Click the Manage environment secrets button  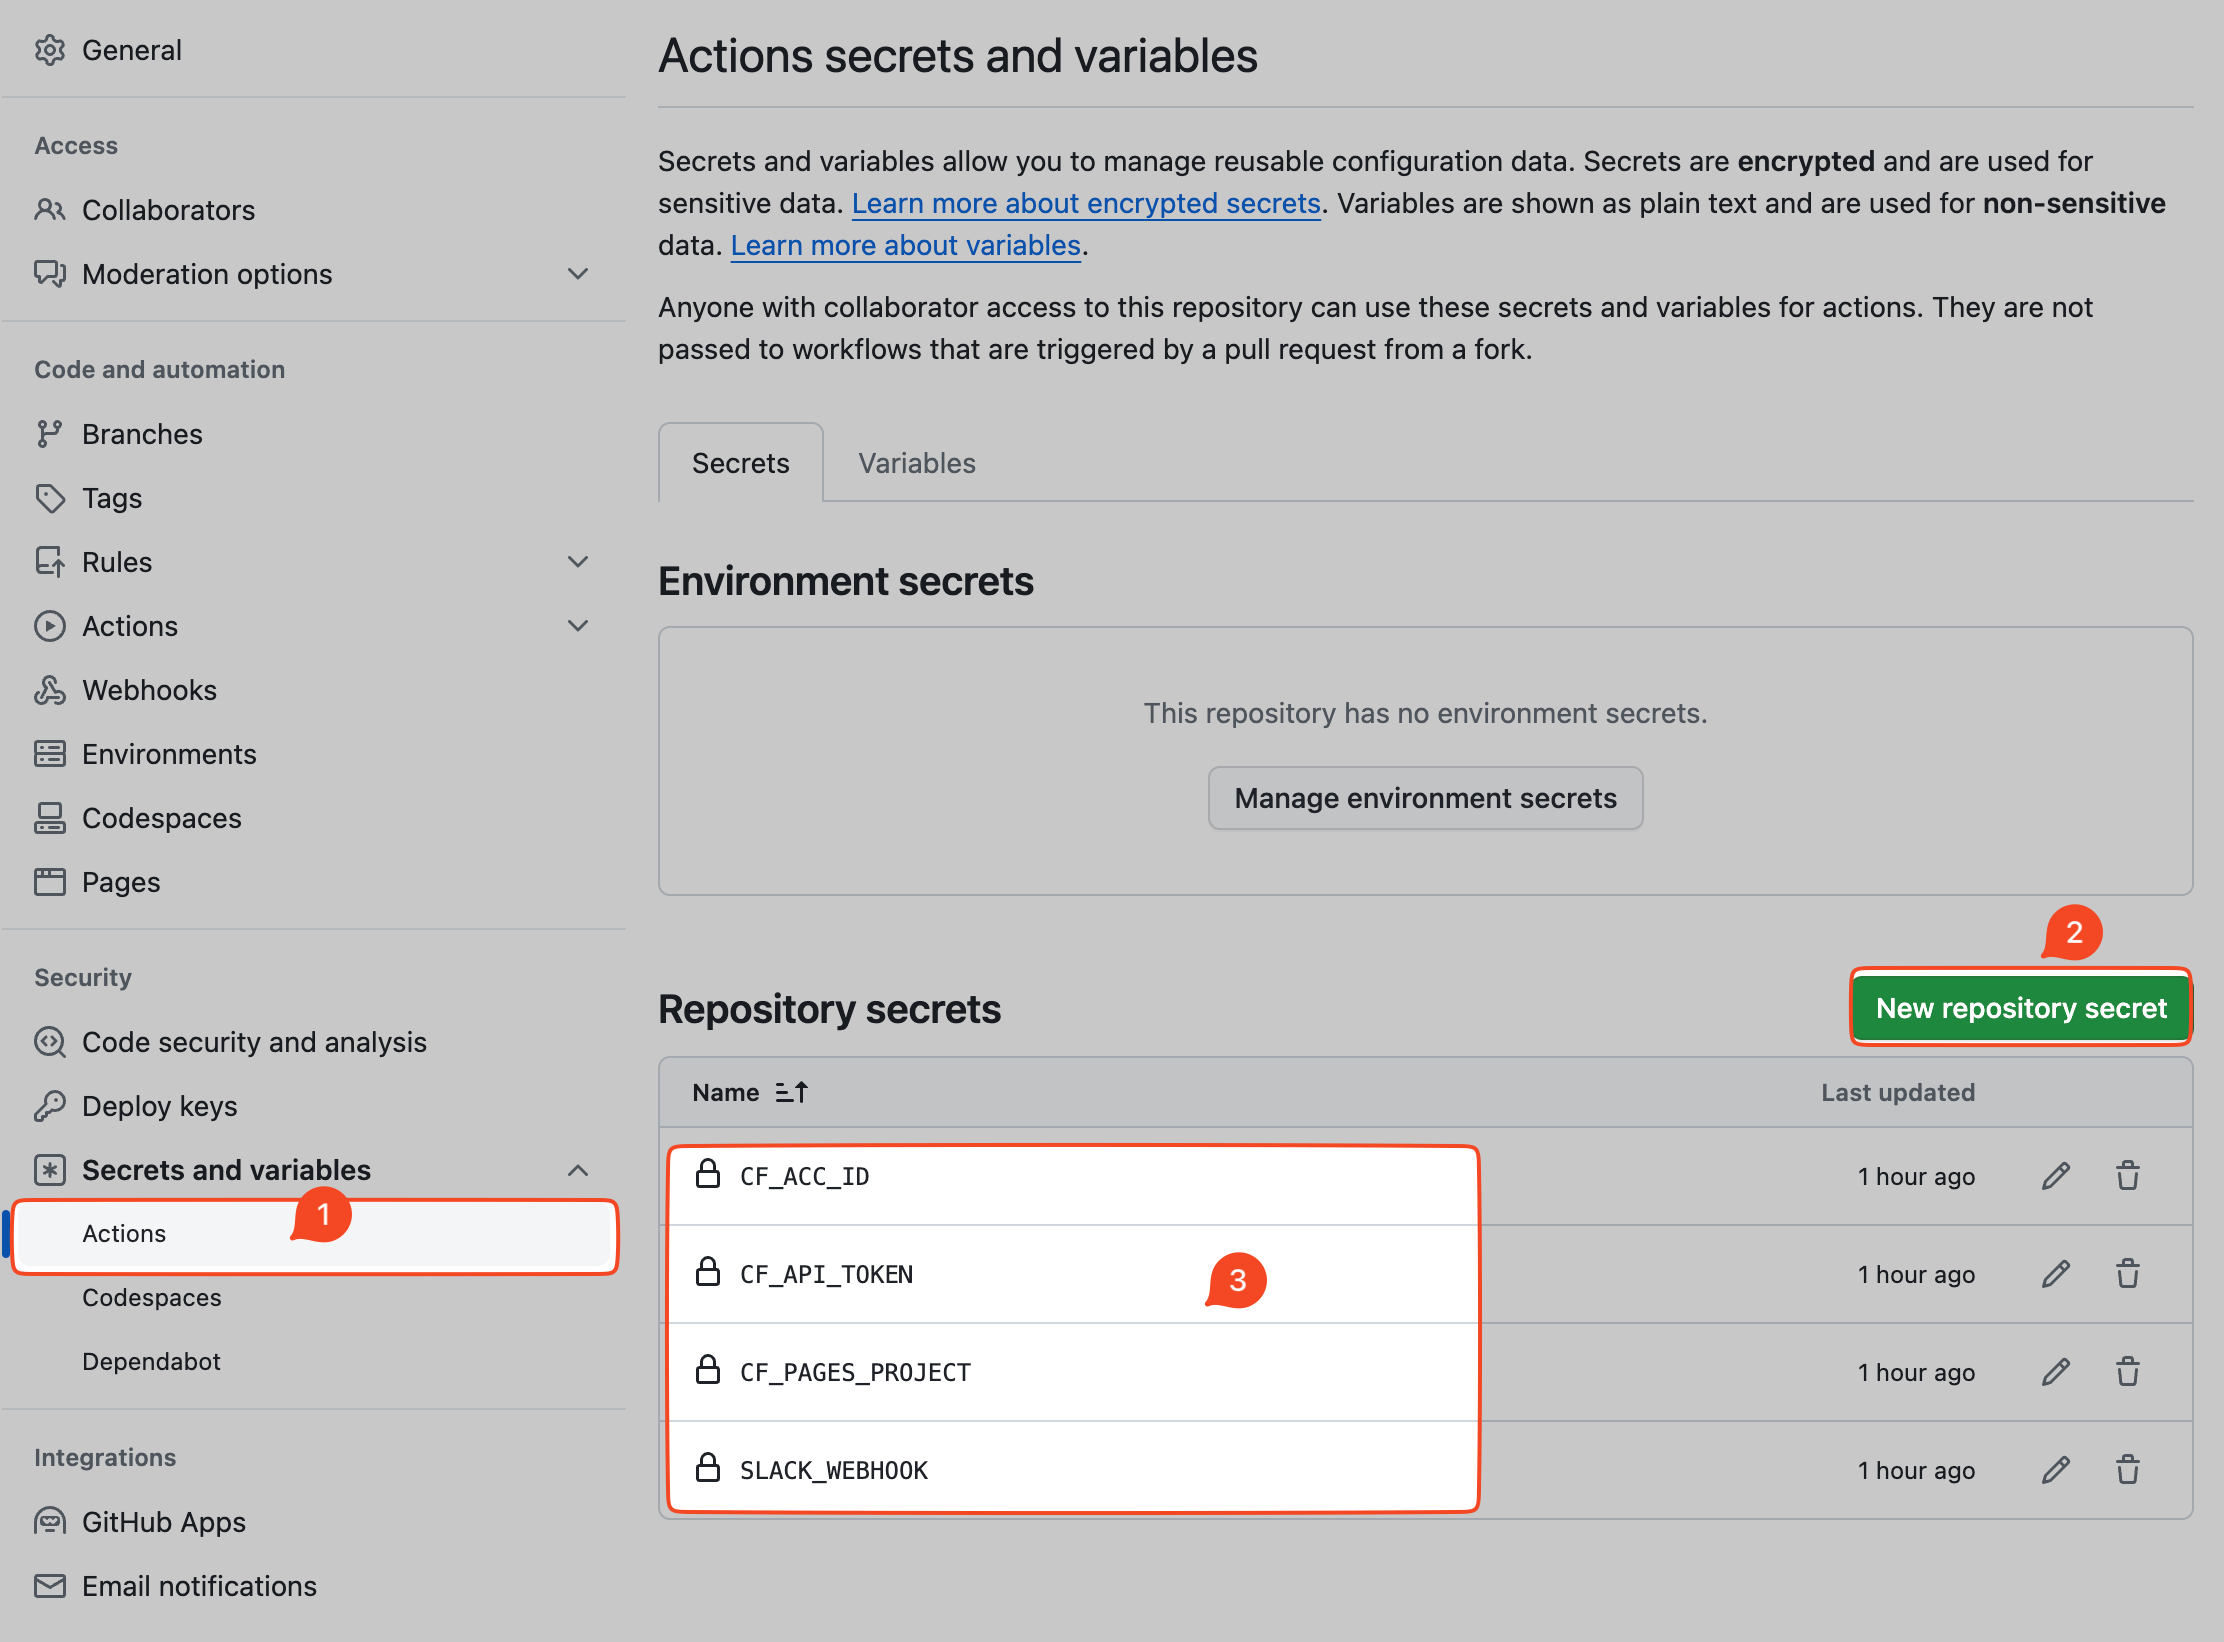pos(1425,798)
